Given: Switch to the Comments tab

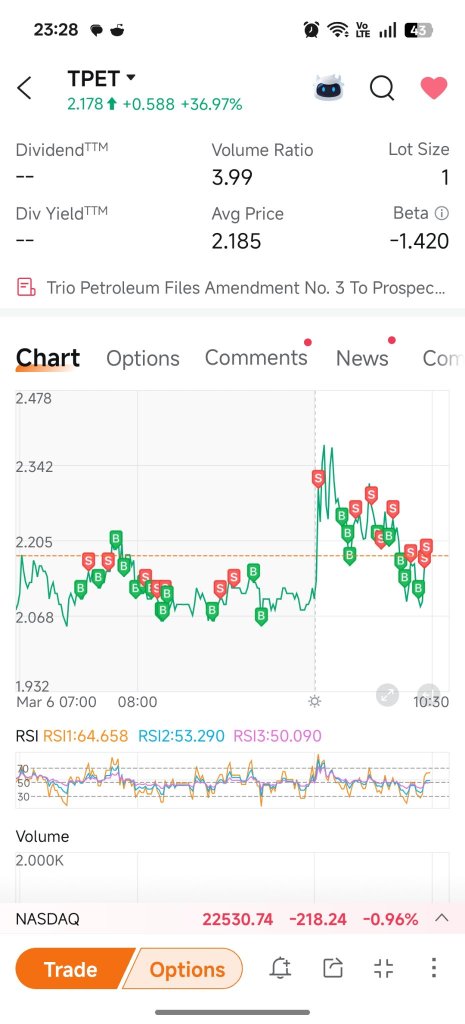Looking at the screenshot, I should pos(256,357).
